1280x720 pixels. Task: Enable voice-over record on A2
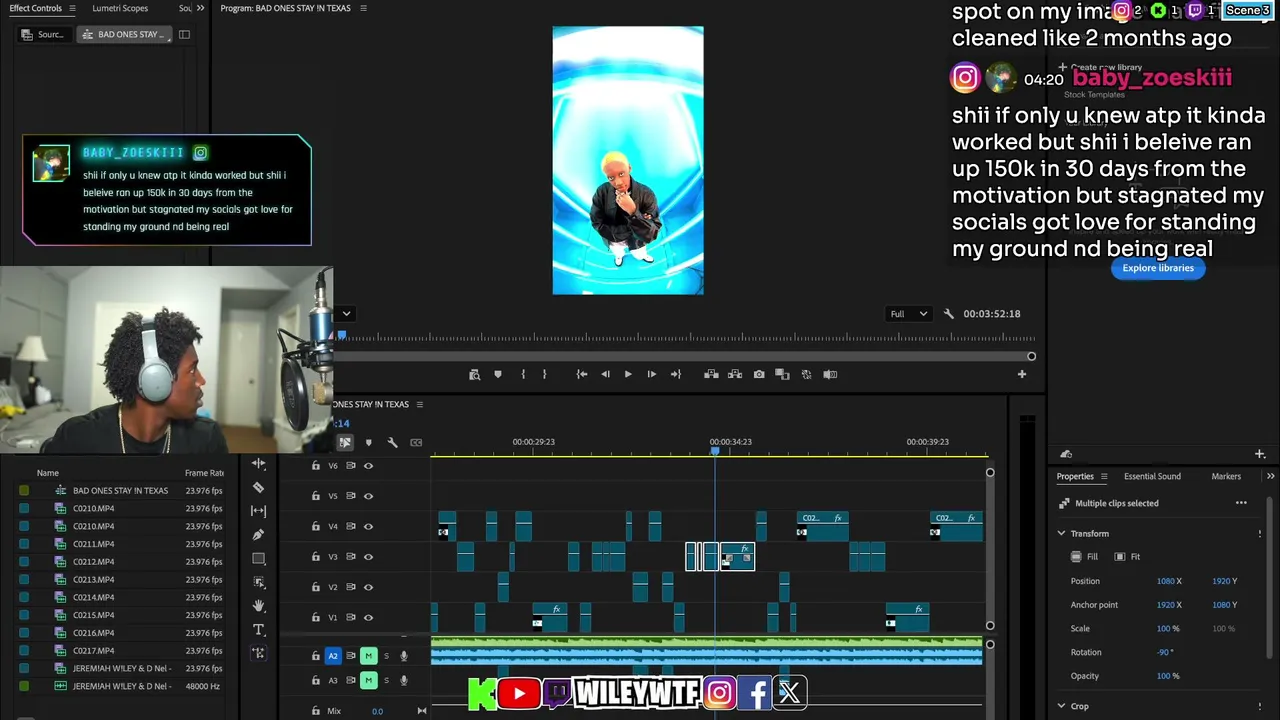point(404,656)
